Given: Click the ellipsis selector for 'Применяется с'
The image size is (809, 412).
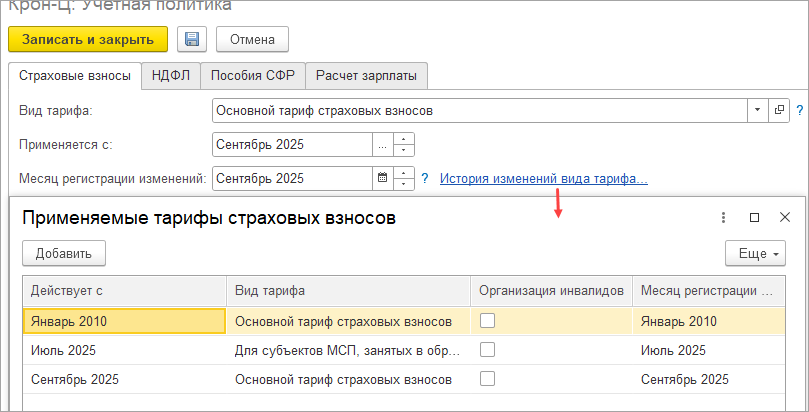Looking at the screenshot, I should (x=381, y=144).
